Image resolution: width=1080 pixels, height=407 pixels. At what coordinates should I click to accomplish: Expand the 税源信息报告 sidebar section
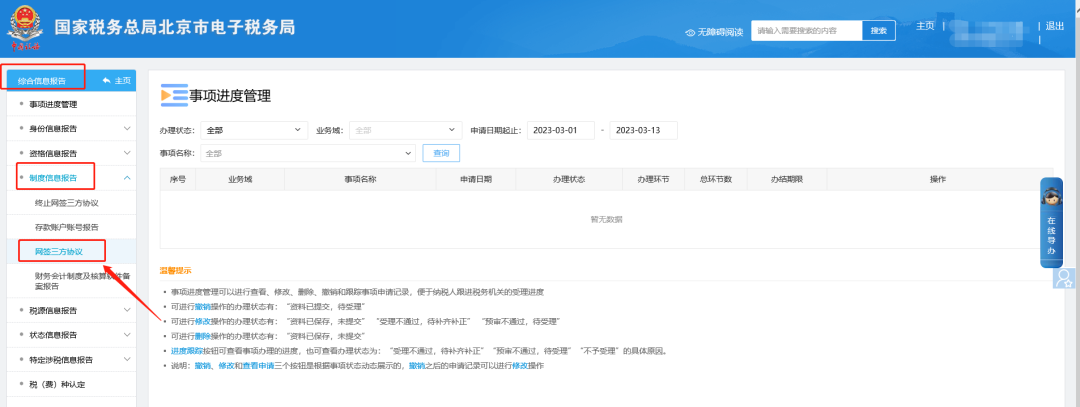(x=127, y=310)
